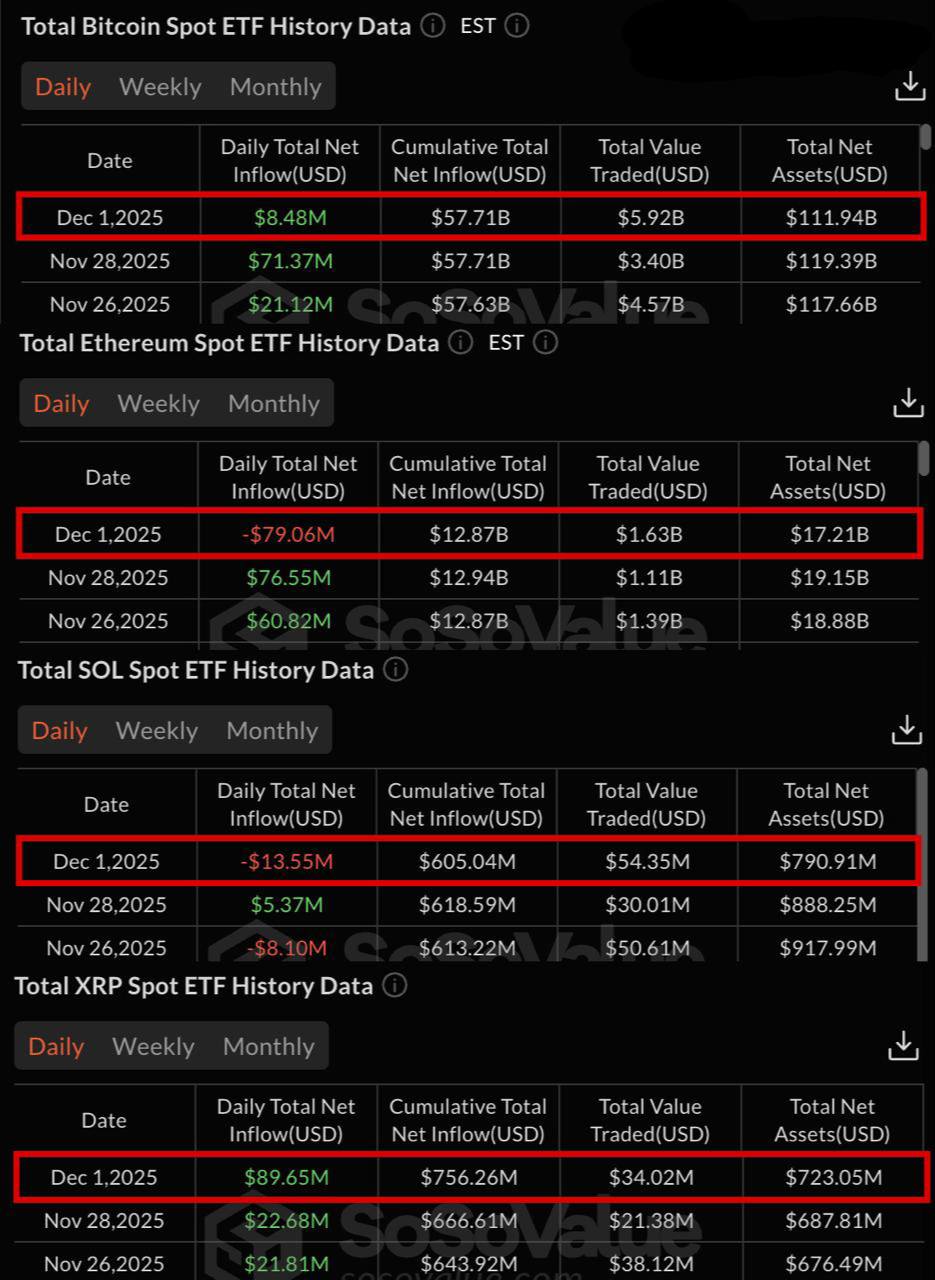Switch Bitcoin ETF table to Monthly

point(275,87)
